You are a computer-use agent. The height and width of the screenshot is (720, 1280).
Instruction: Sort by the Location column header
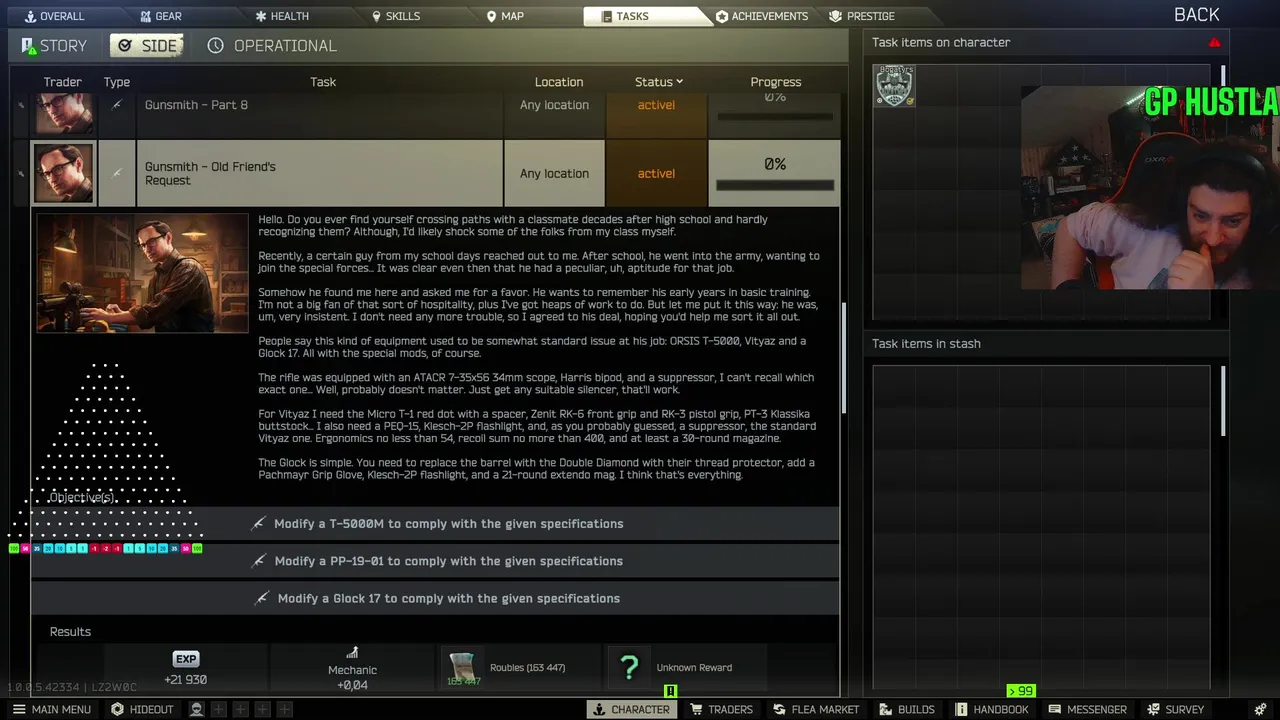click(559, 82)
